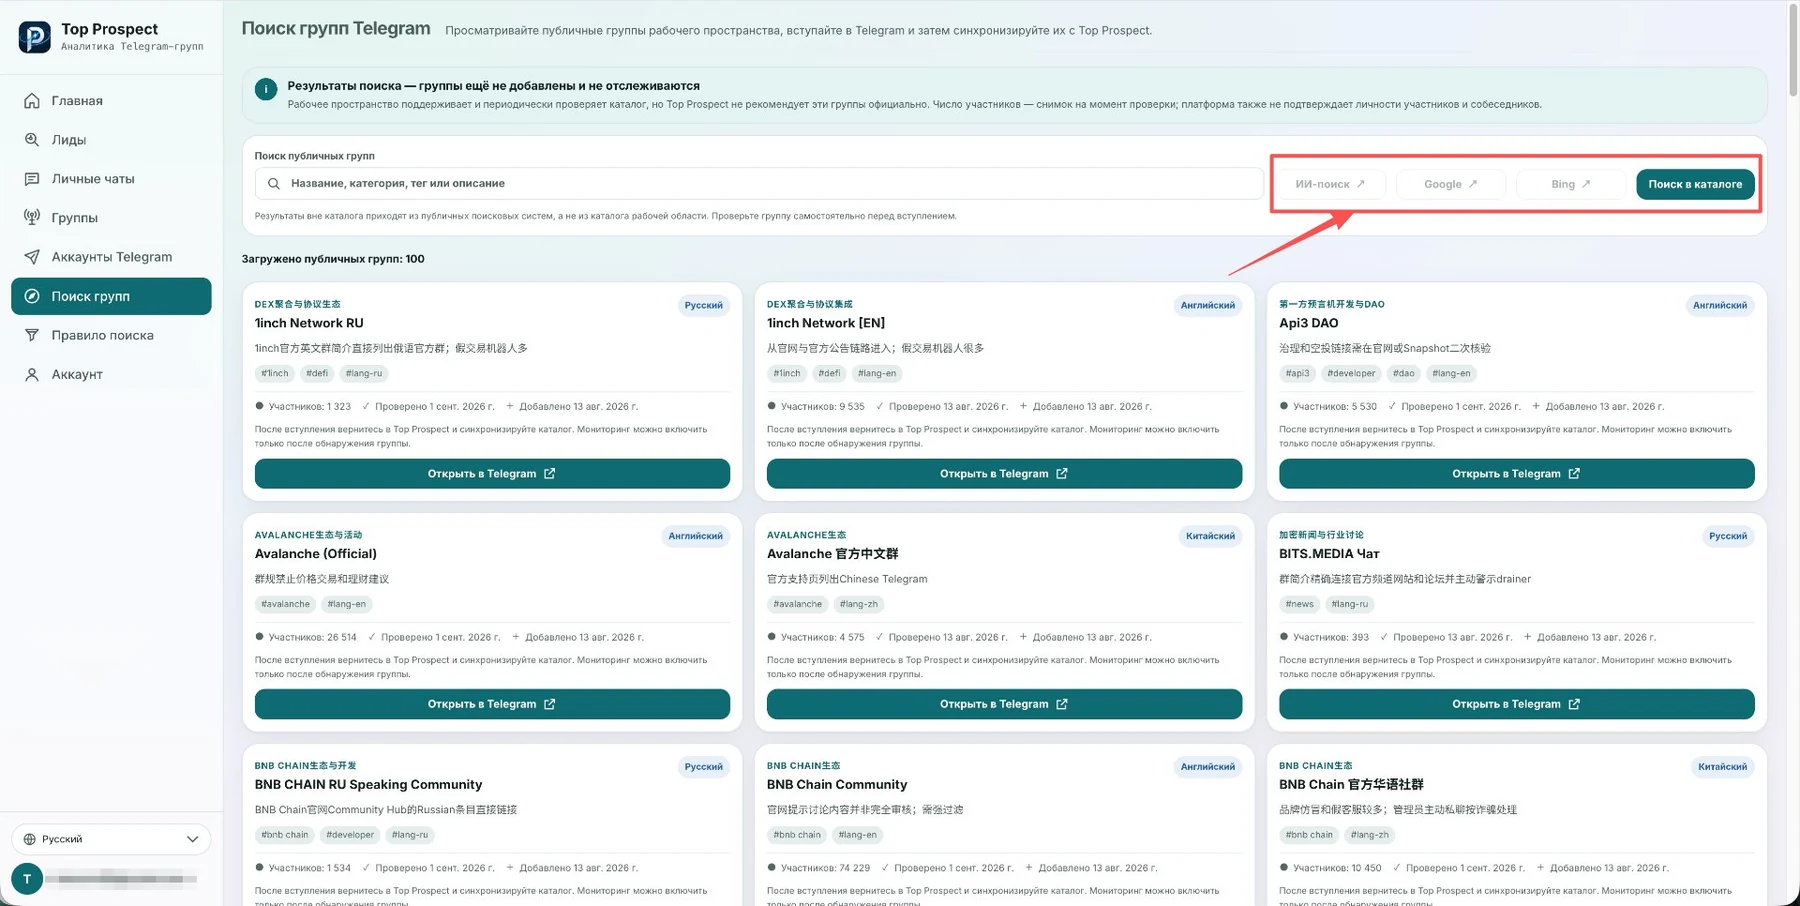Click the #defi tag on 1inch Network [EN]
This screenshot has height=906, width=1800.
(x=829, y=374)
